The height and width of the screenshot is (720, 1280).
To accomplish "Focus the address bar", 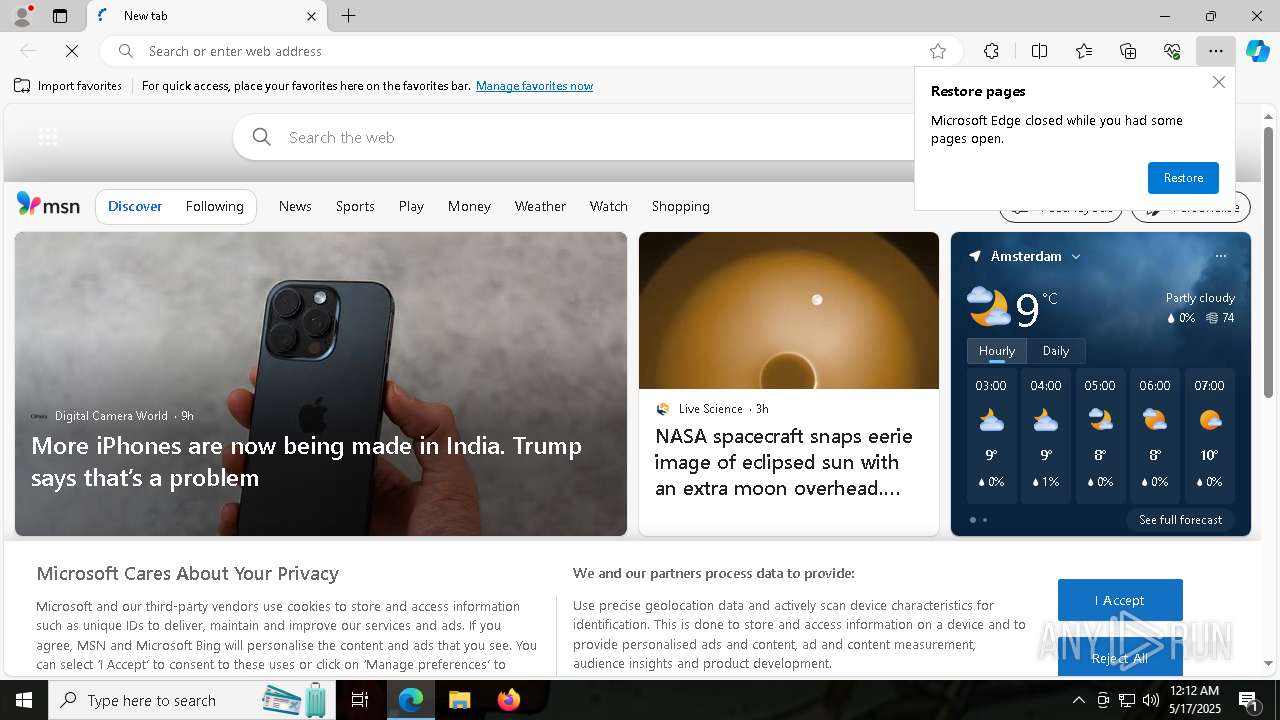I will pos(530,51).
